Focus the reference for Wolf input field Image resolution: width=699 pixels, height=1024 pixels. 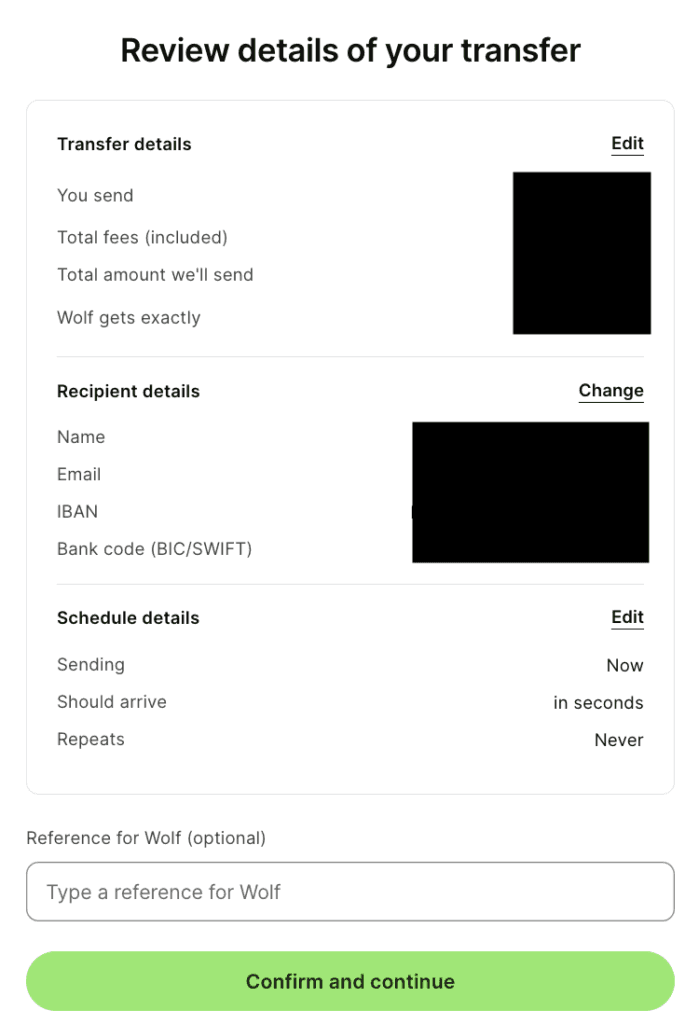[x=350, y=891]
